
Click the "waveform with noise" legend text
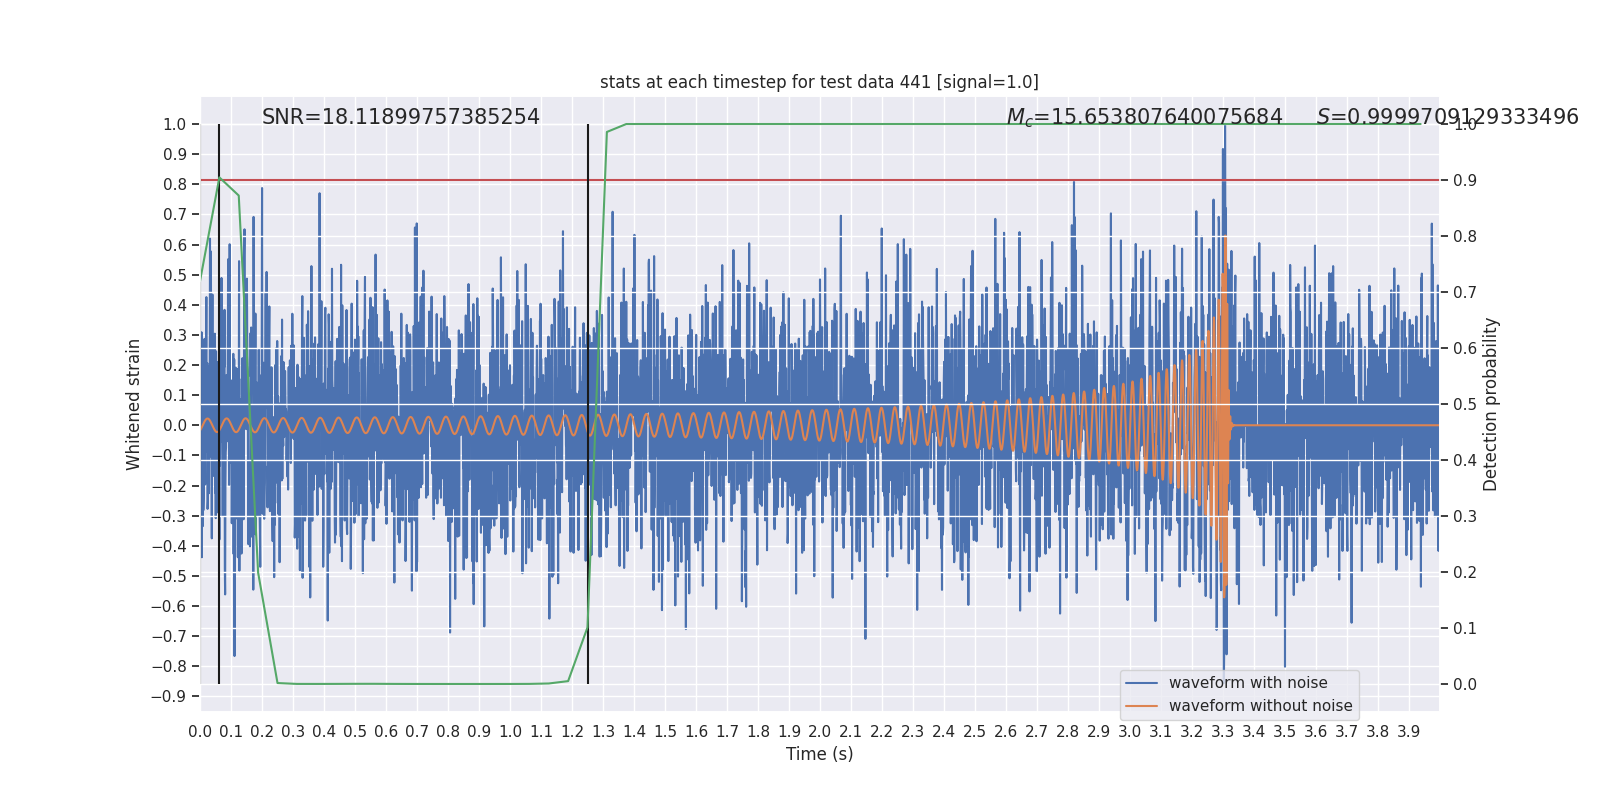(x=1248, y=683)
